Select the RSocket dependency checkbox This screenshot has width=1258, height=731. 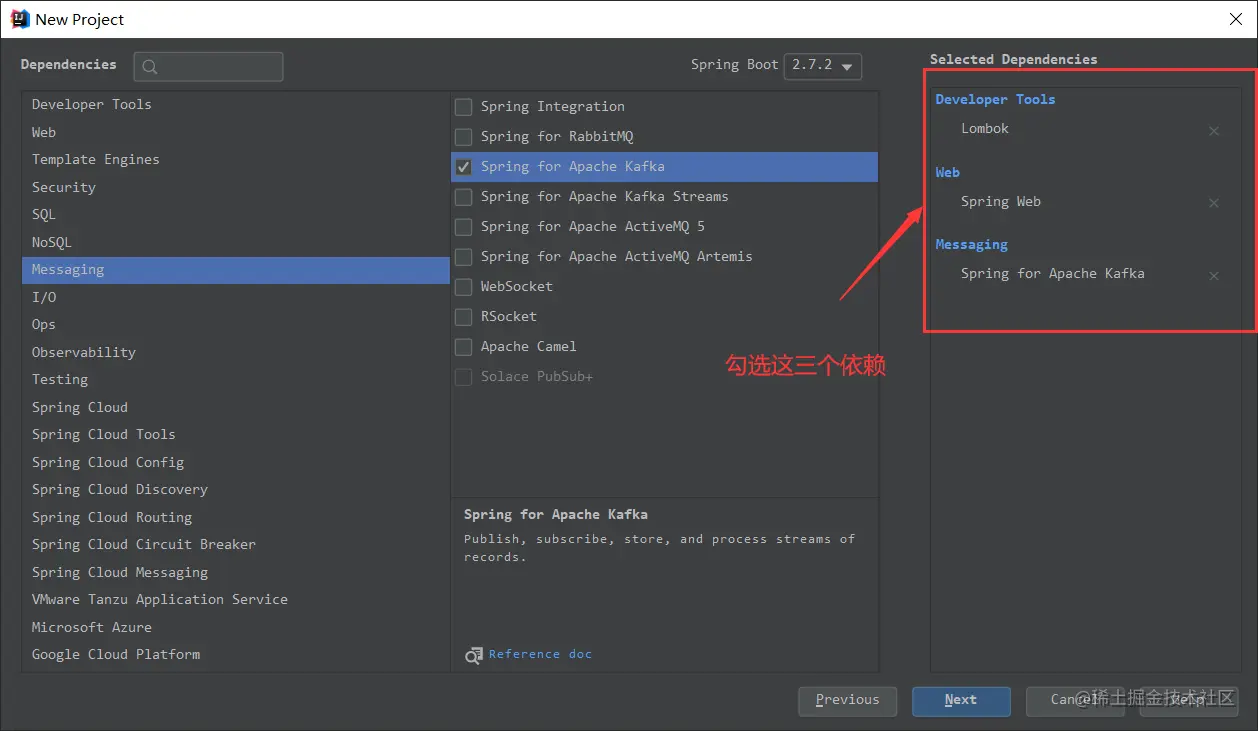click(x=463, y=317)
